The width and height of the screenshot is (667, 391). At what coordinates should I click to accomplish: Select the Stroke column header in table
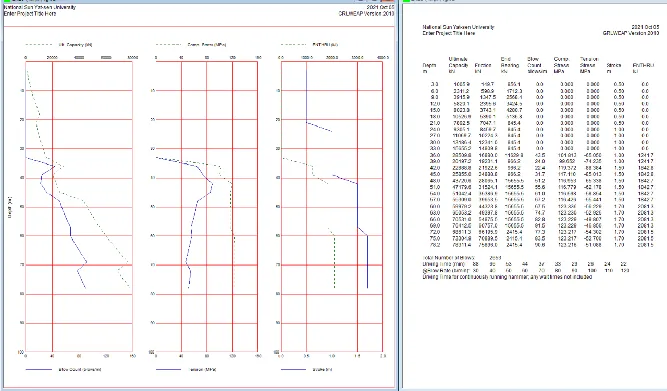tap(614, 68)
